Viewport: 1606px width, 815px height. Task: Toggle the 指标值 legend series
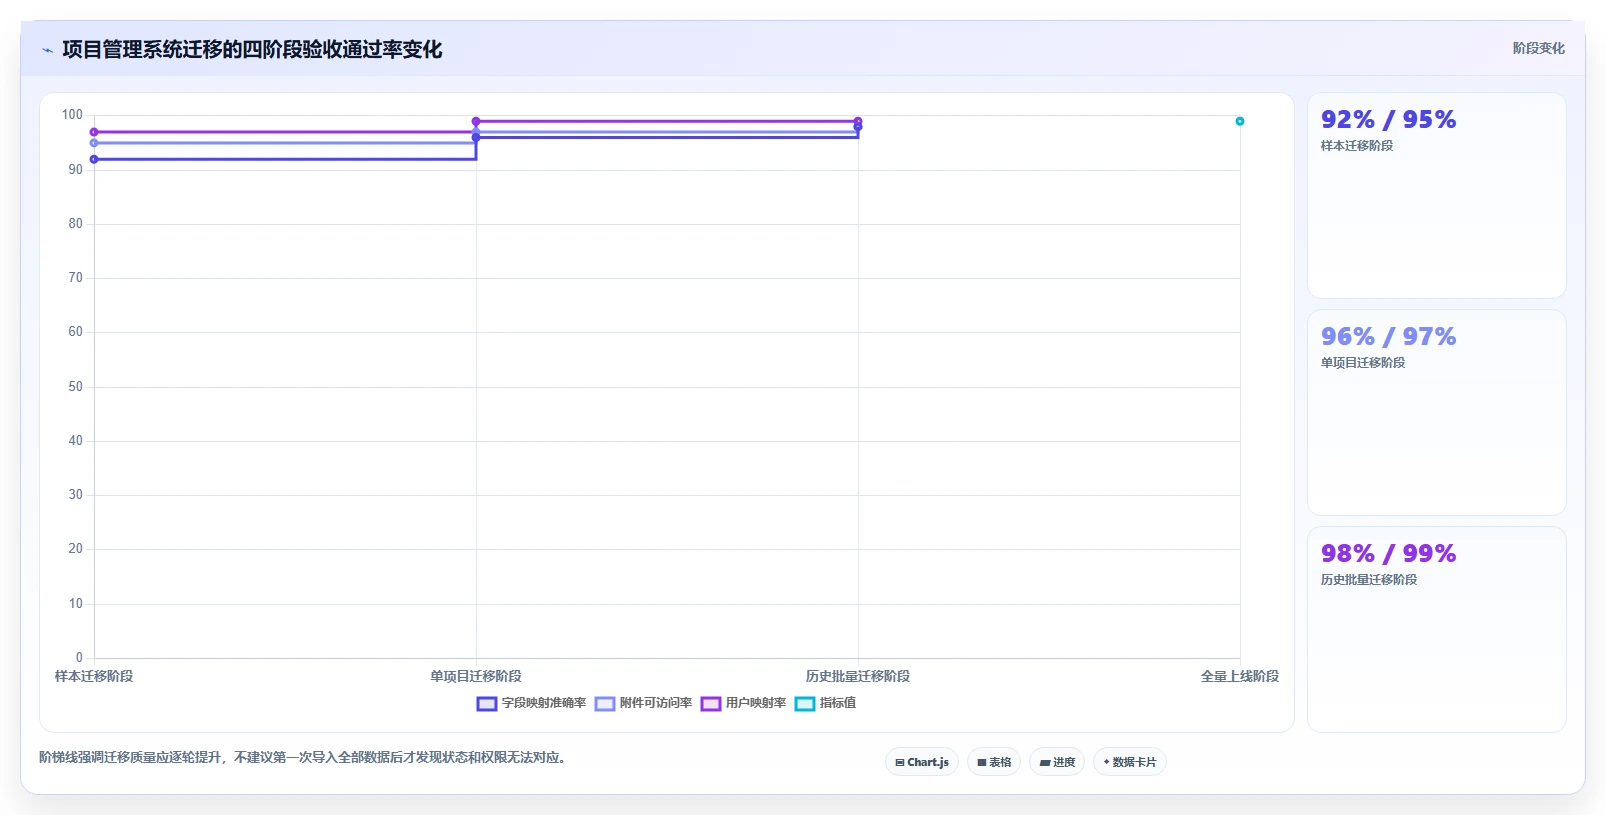pyautogui.click(x=825, y=703)
